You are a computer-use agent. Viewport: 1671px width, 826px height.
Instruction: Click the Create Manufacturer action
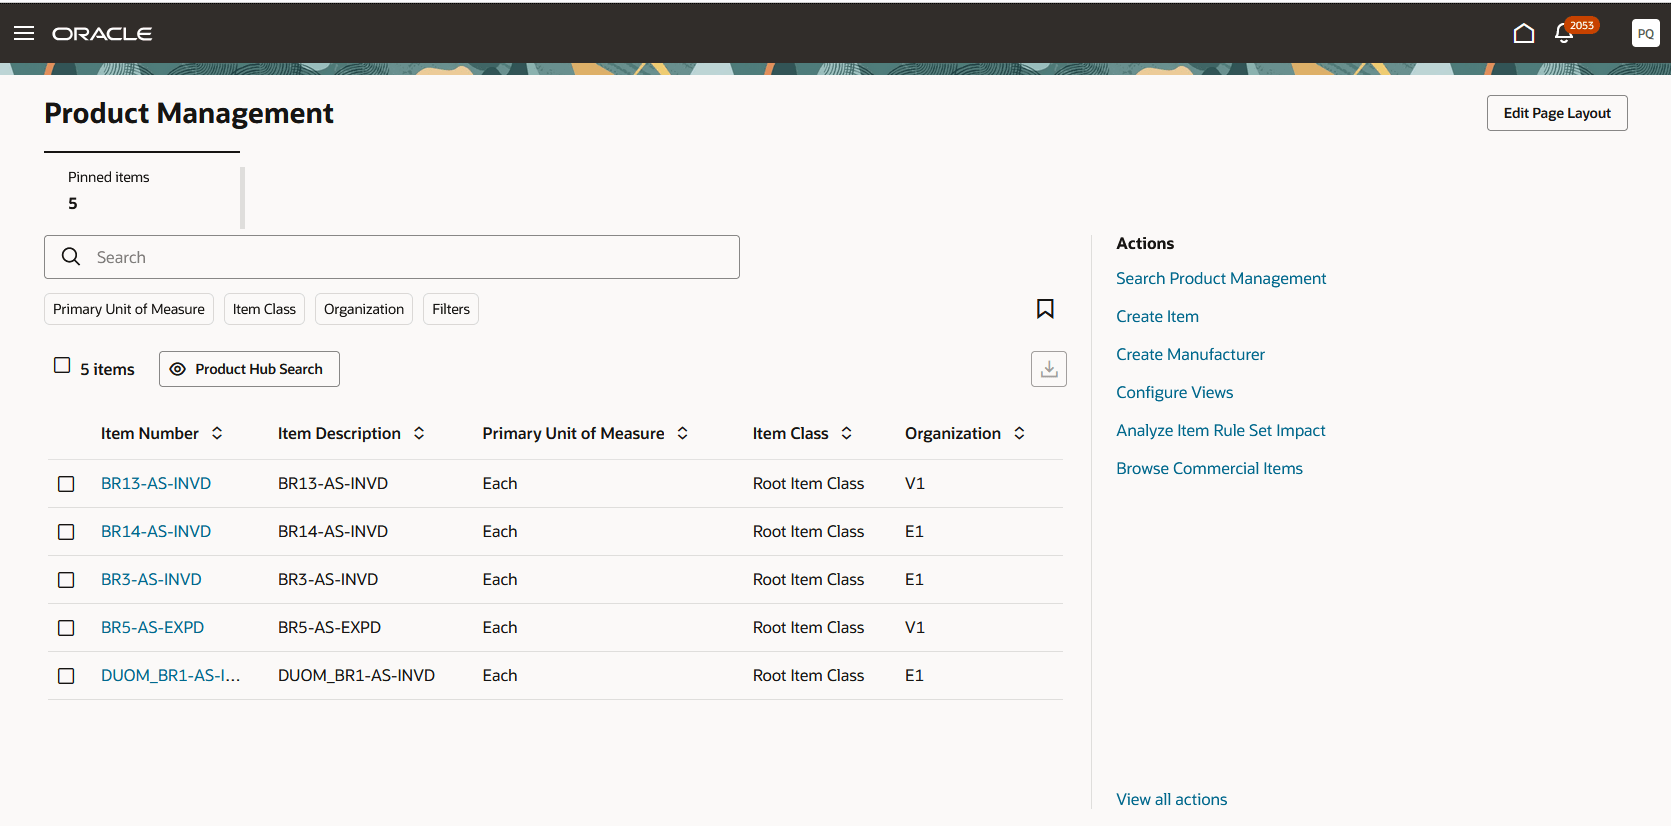(1190, 354)
